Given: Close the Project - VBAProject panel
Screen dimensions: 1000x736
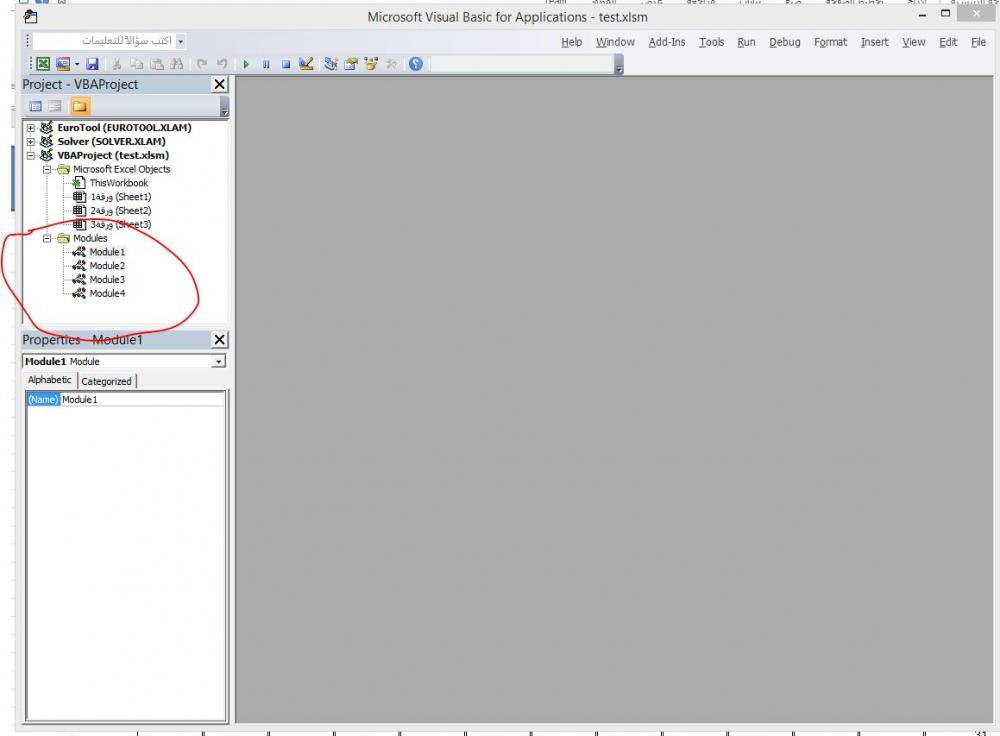Looking at the screenshot, I should (219, 84).
